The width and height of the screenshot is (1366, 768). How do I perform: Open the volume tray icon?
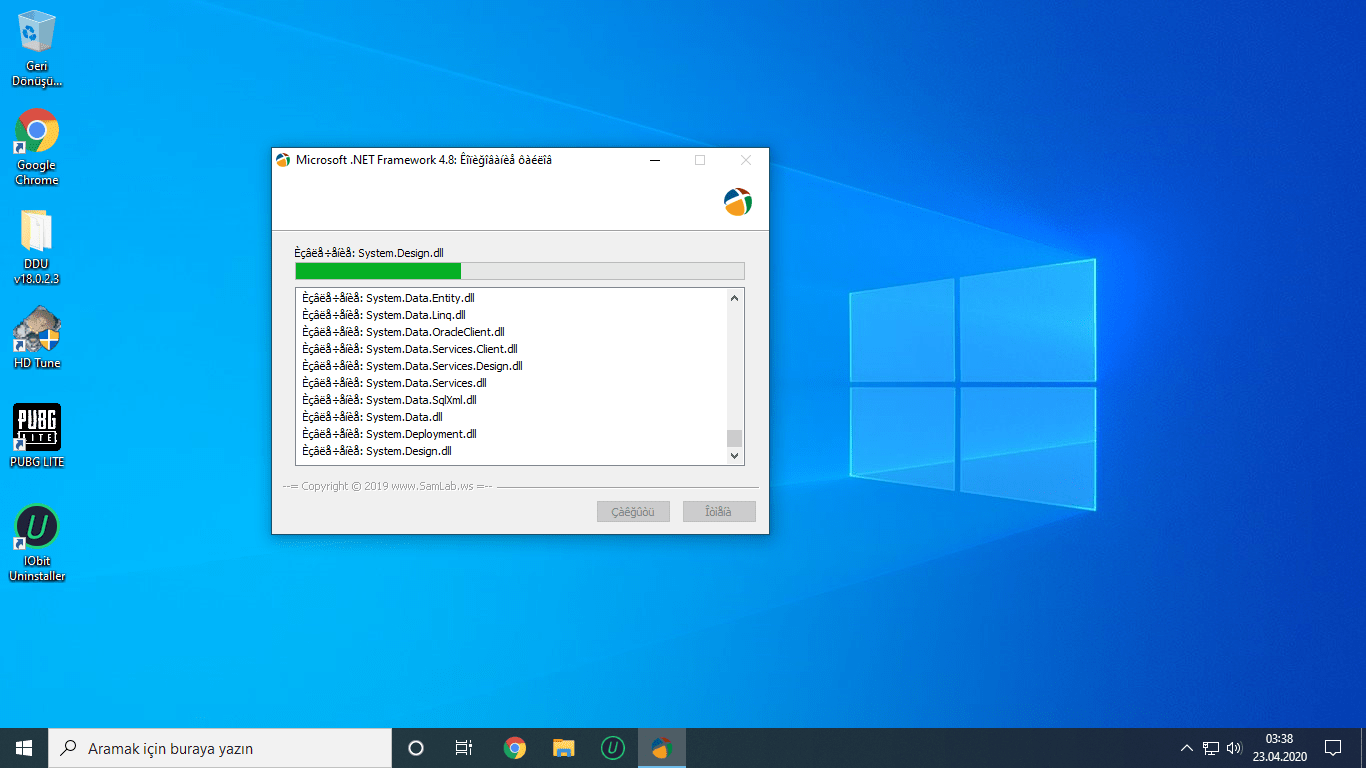click(1234, 748)
